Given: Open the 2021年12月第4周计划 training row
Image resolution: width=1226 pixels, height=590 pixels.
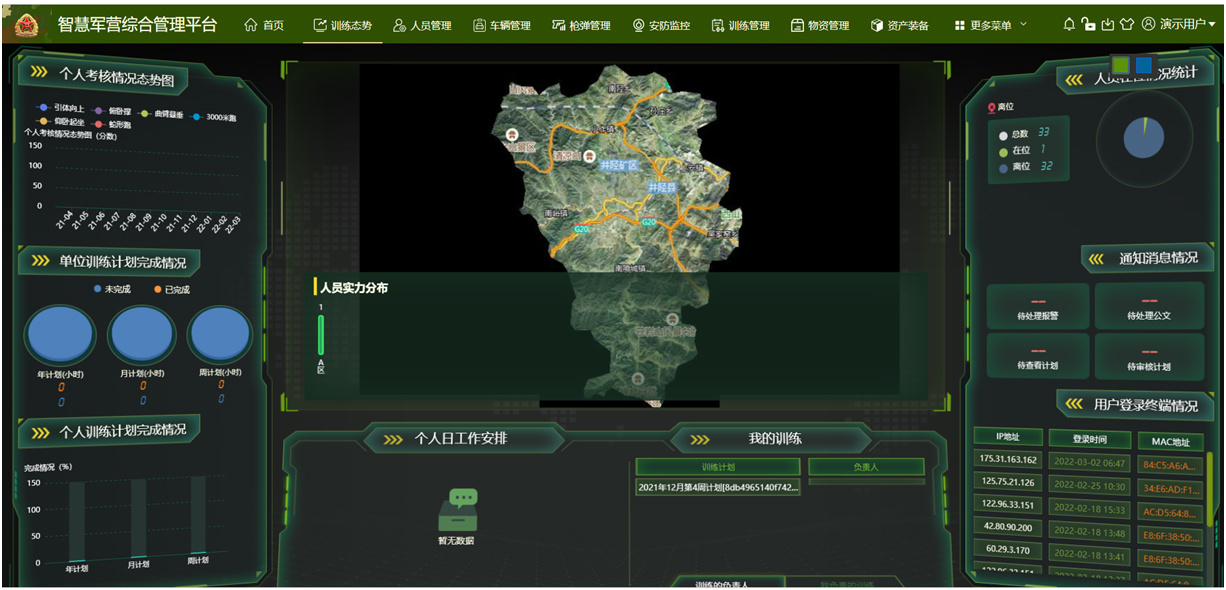Looking at the screenshot, I should [717, 487].
